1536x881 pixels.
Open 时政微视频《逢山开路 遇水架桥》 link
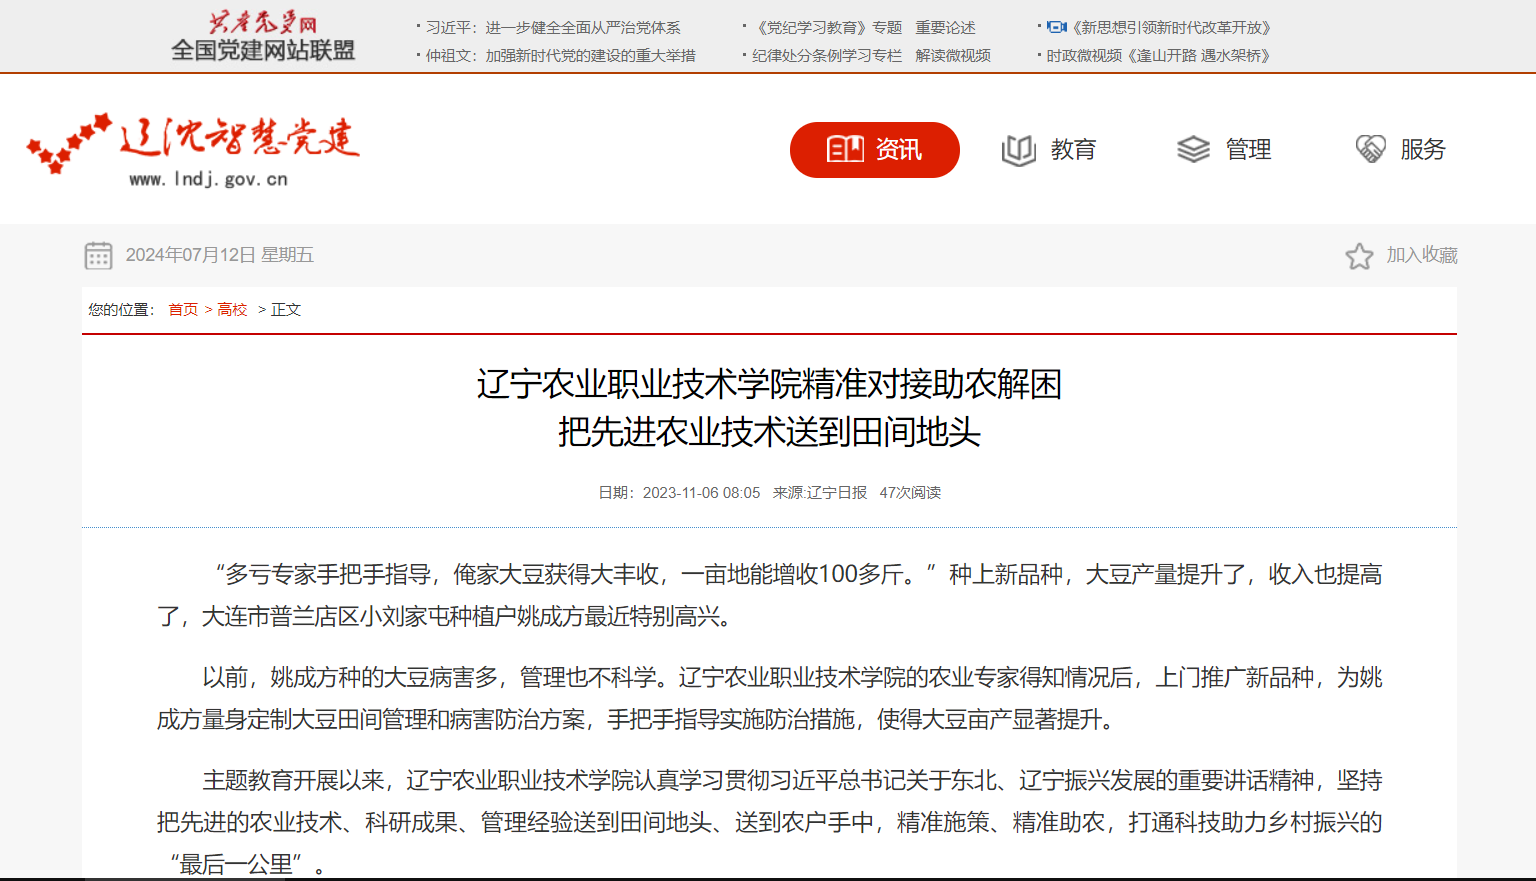pyautogui.click(x=1158, y=56)
